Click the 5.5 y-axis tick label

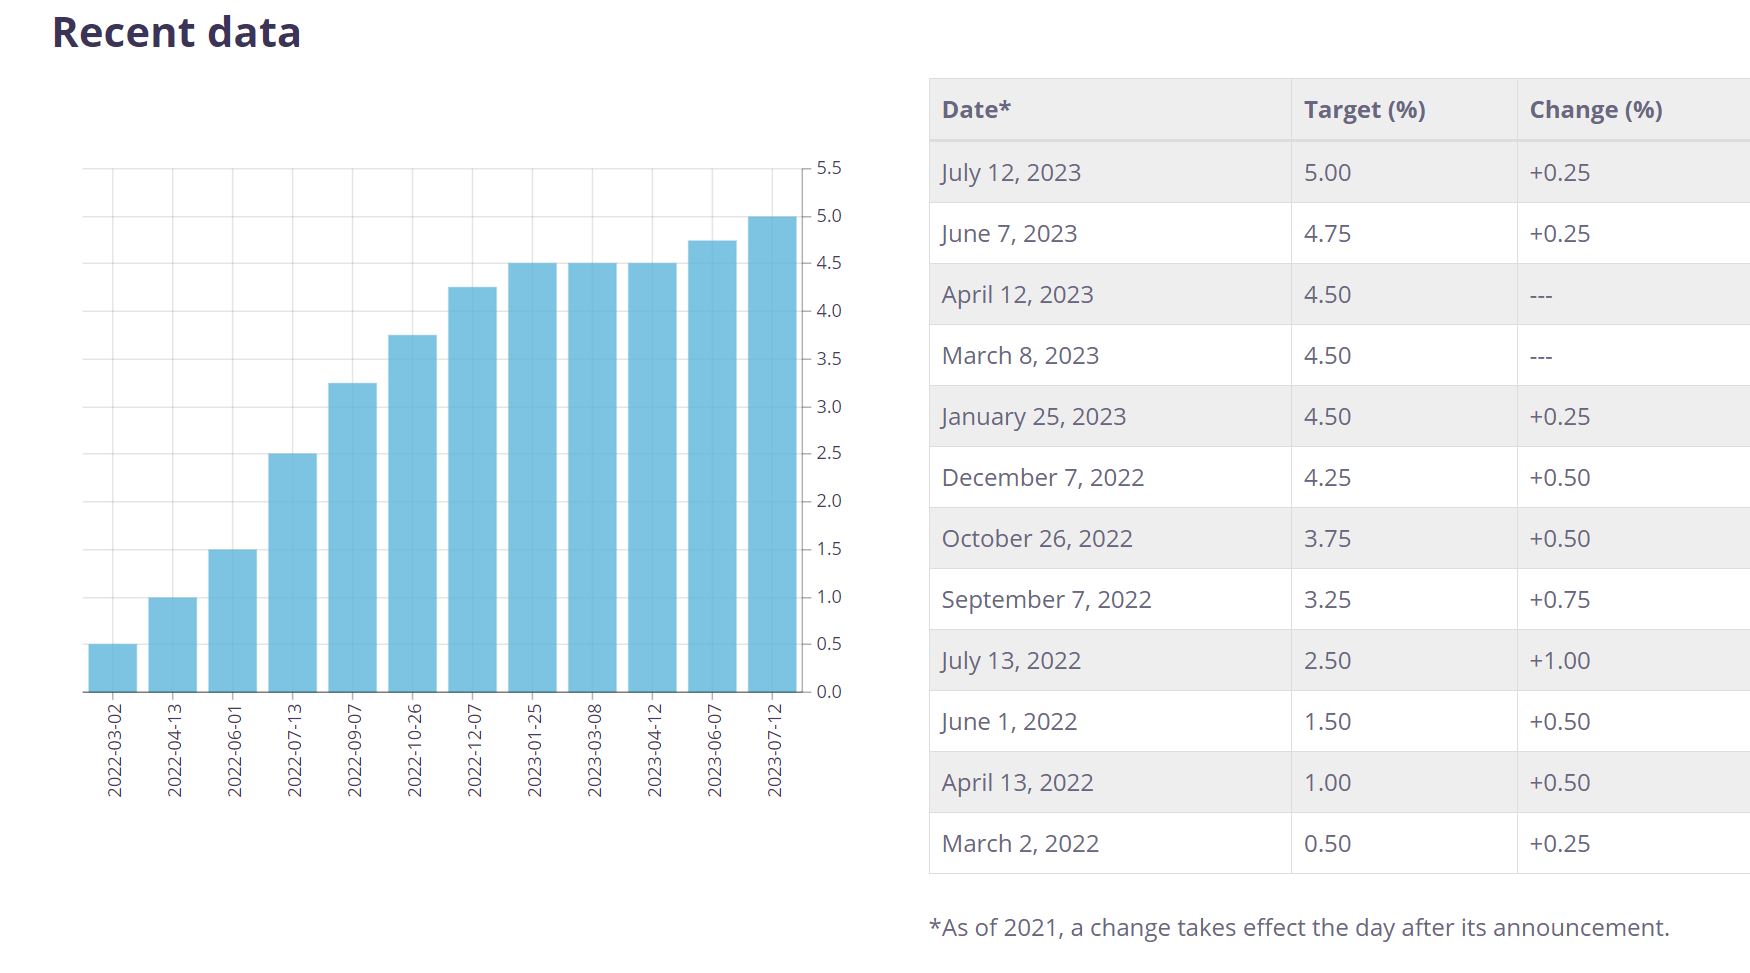point(829,168)
